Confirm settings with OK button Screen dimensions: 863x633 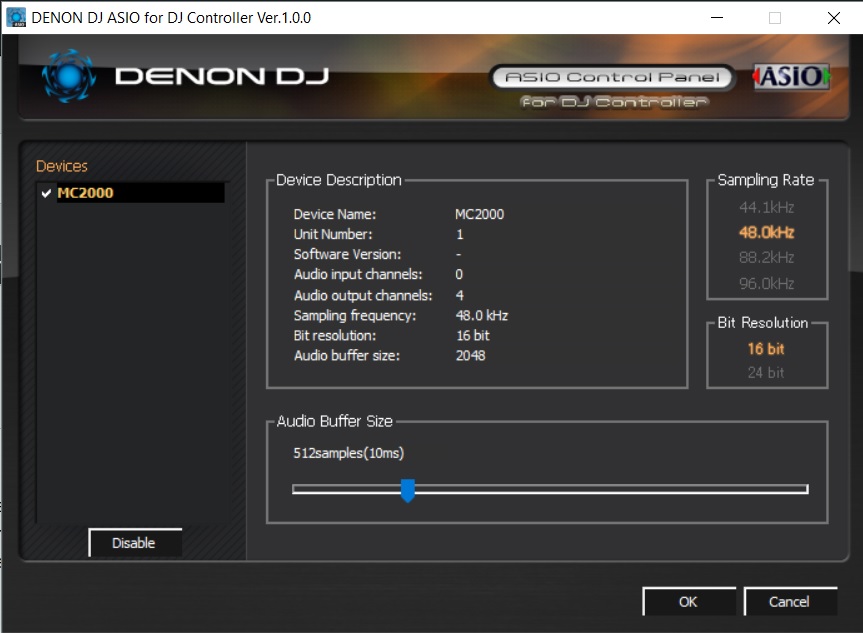[689, 602]
